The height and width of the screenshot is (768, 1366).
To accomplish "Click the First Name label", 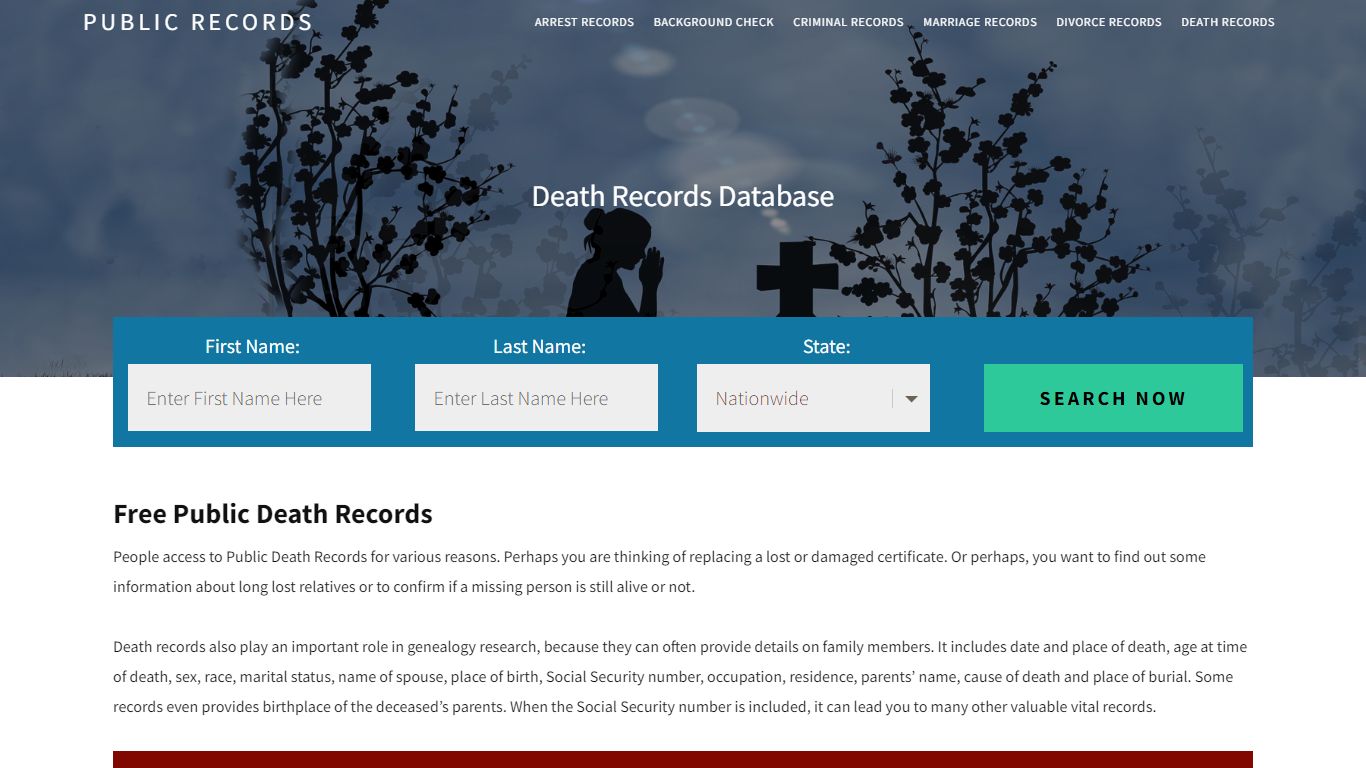I will click(252, 346).
